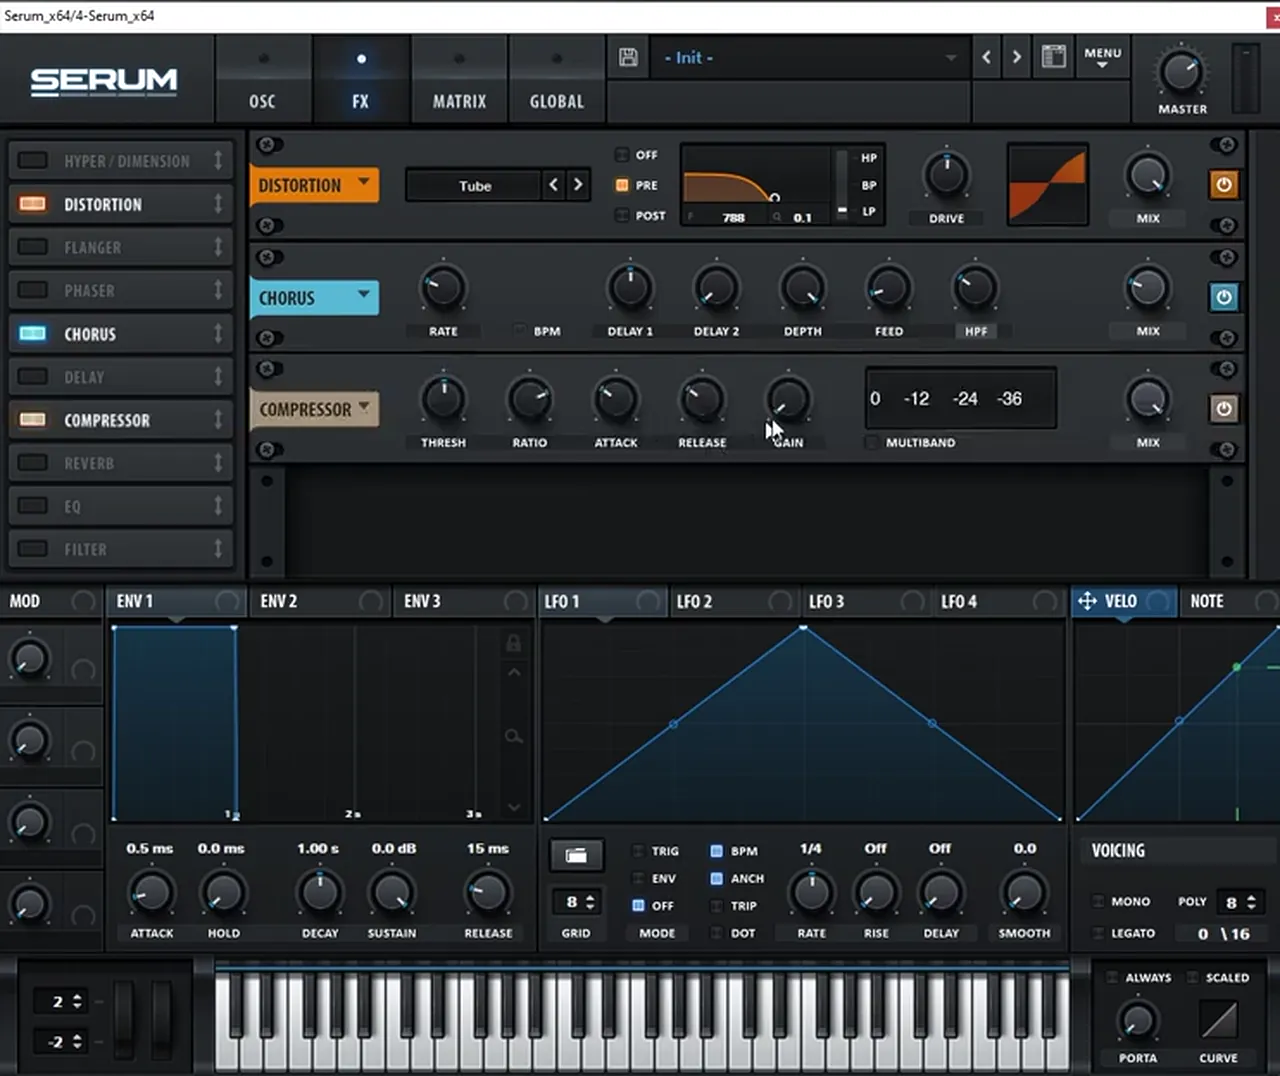The width and height of the screenshot is (1280, 1076).
Task: Enable chorus BPM sync checkbox
Action: (520, 330)
